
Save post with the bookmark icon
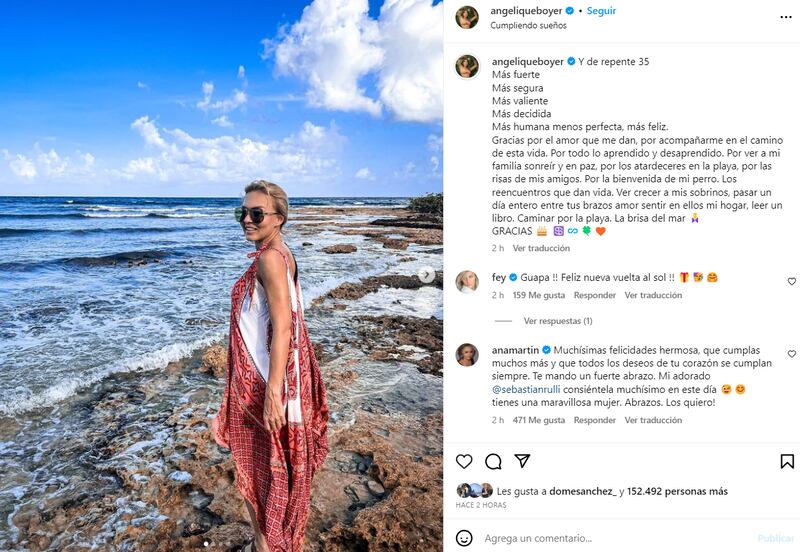coord(787,461)
